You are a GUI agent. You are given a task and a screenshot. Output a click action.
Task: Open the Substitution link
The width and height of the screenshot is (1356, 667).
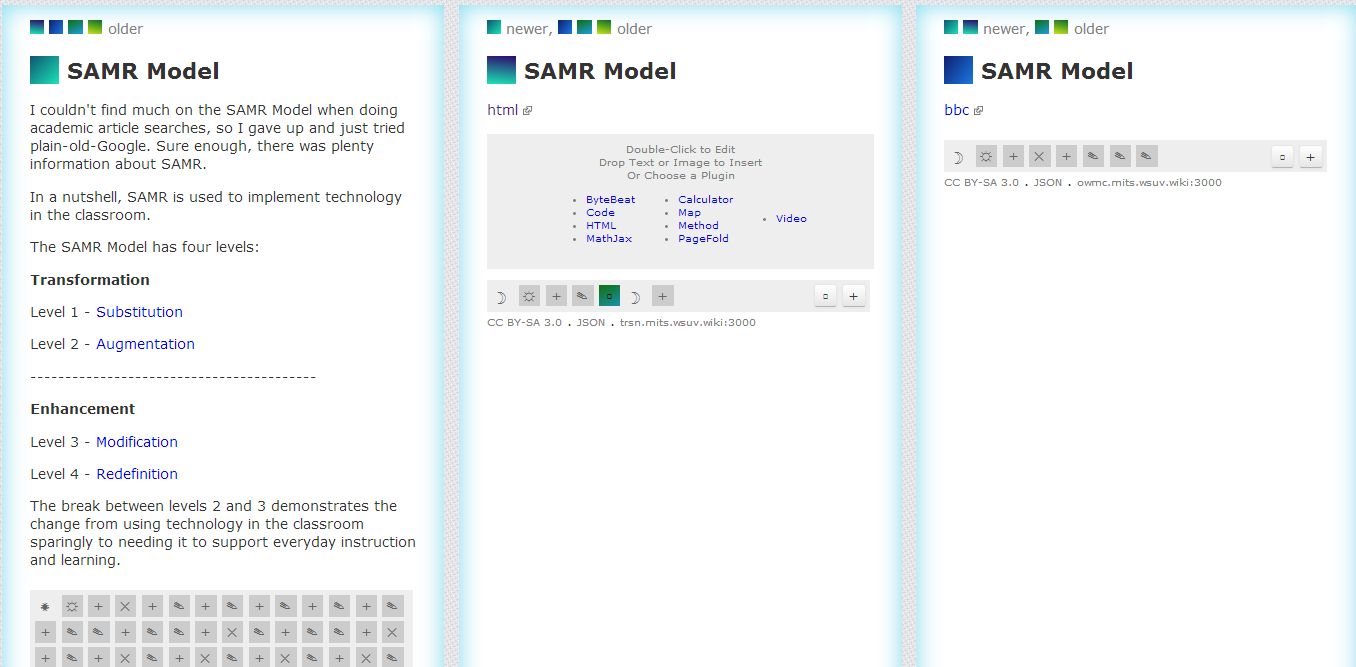coord(139,312)
